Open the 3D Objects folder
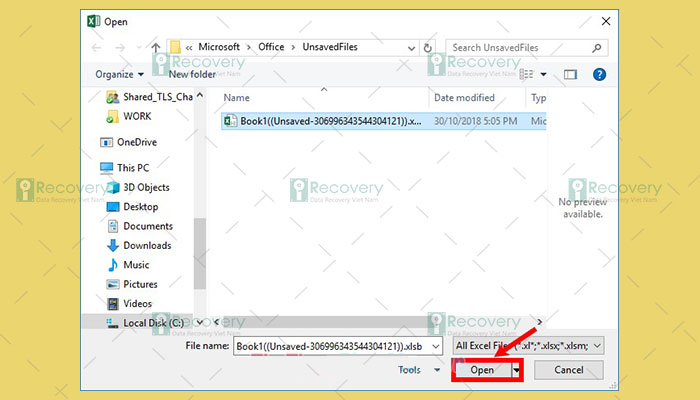700x400 pixels. [138, 188]
